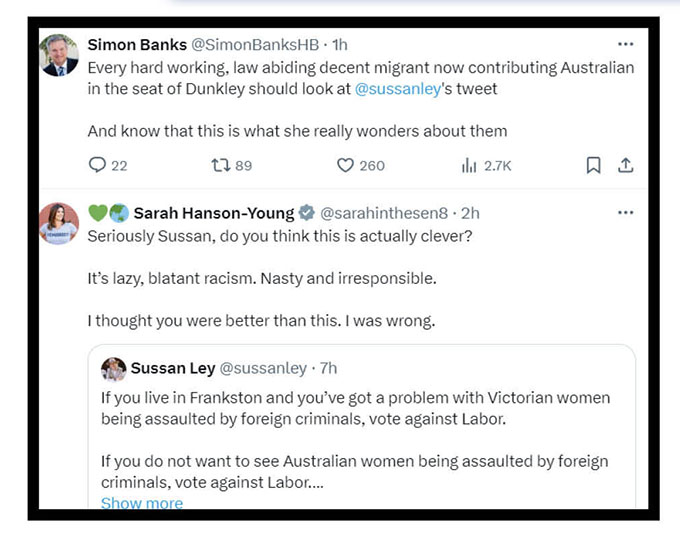
Task: Click Sussan Ley's small avatar
Action: [x=113, y=369]
